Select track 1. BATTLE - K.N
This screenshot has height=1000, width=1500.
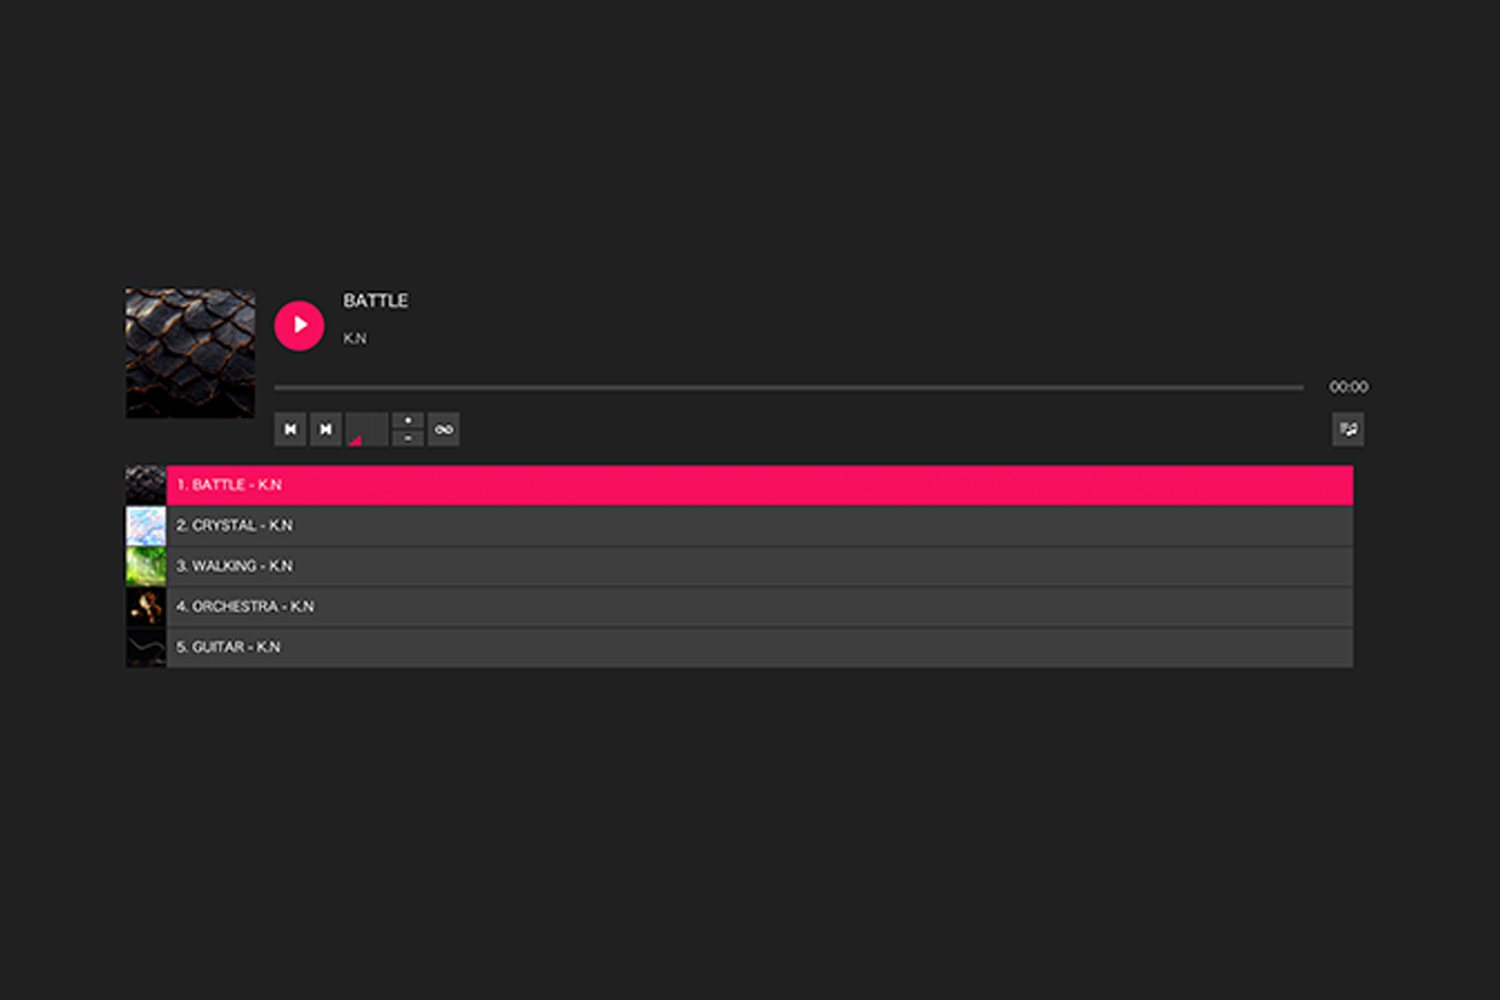759,485
